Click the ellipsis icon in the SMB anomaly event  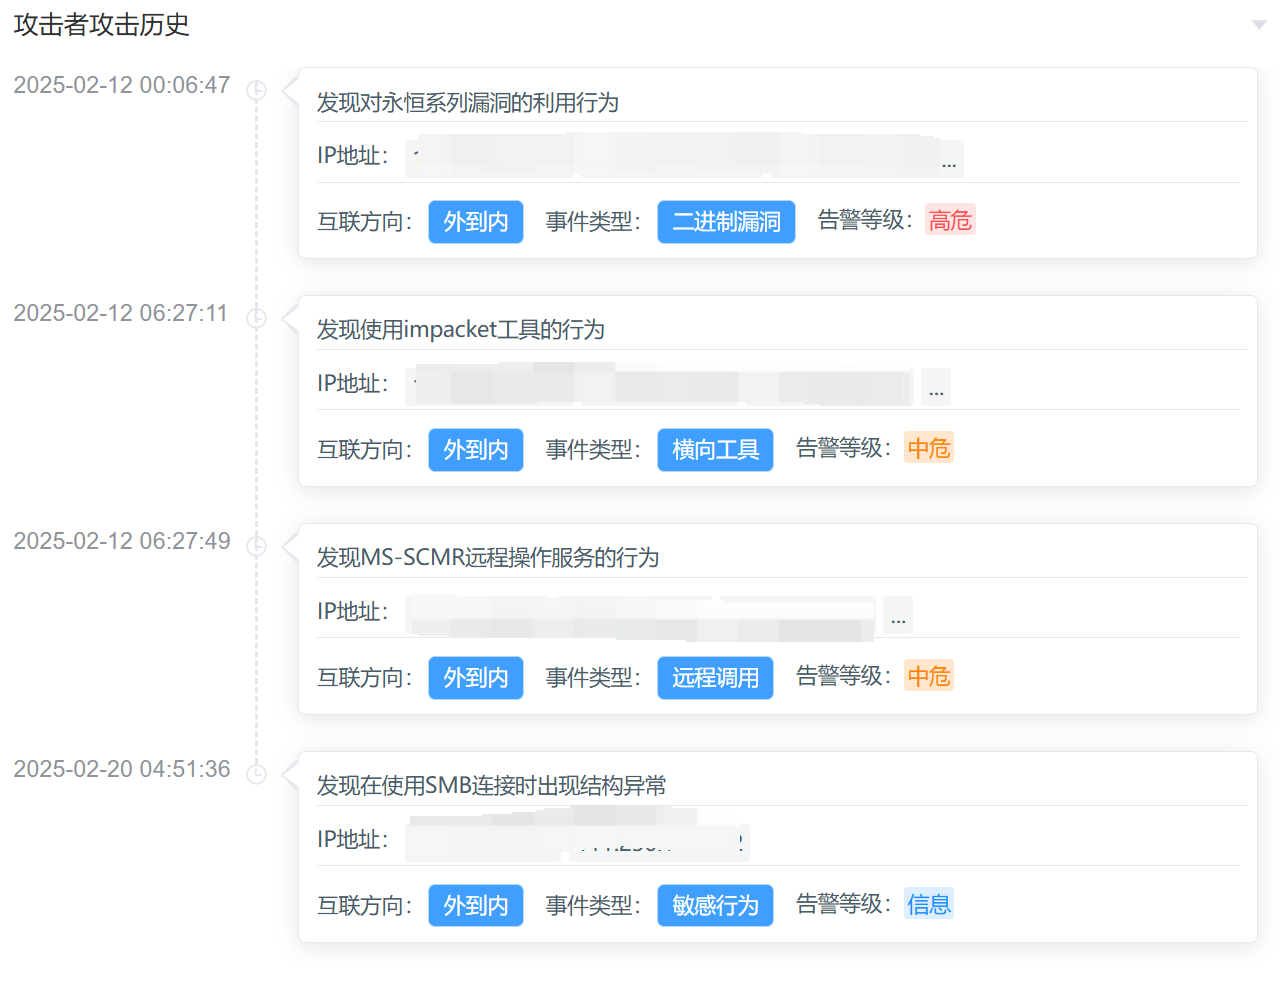click(x=738, y=843)
